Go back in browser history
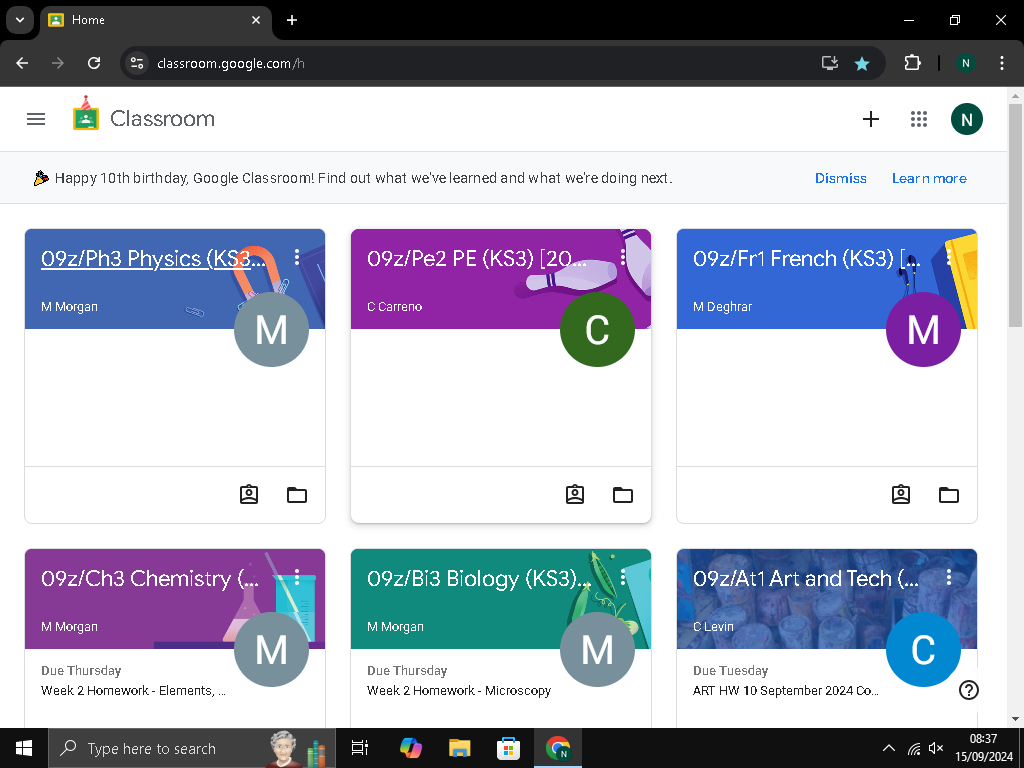Screen dimensions: 1024x768 (22, 63)
